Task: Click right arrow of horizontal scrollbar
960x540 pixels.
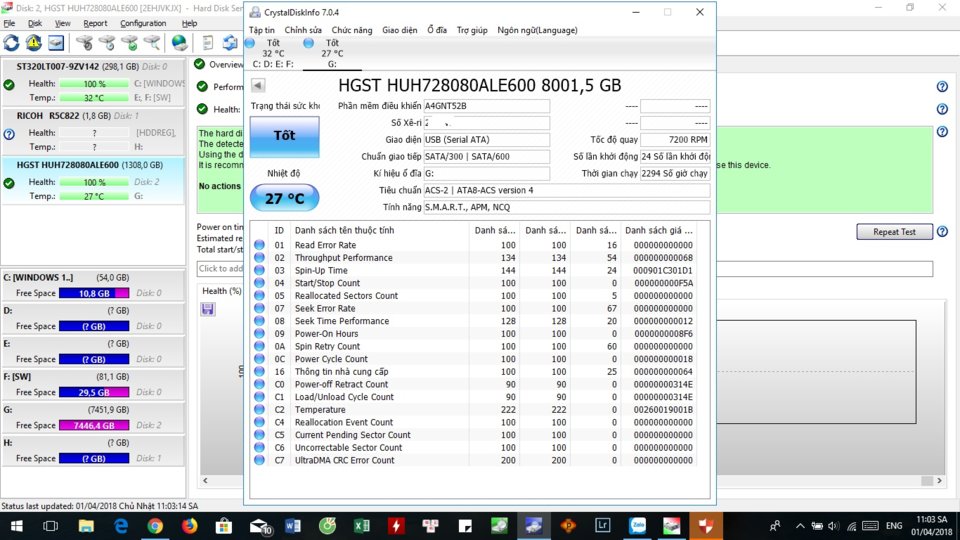Action: click(939, 481)
